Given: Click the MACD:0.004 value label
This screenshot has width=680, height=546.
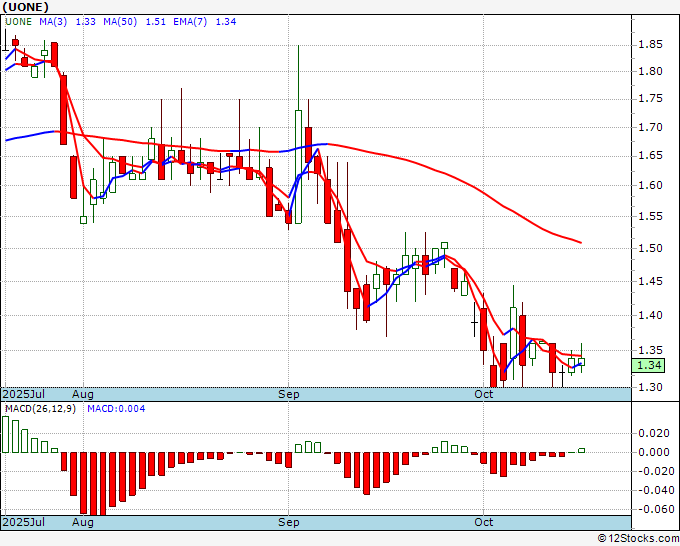Looking at the screenshot, I should coord(116,409).
